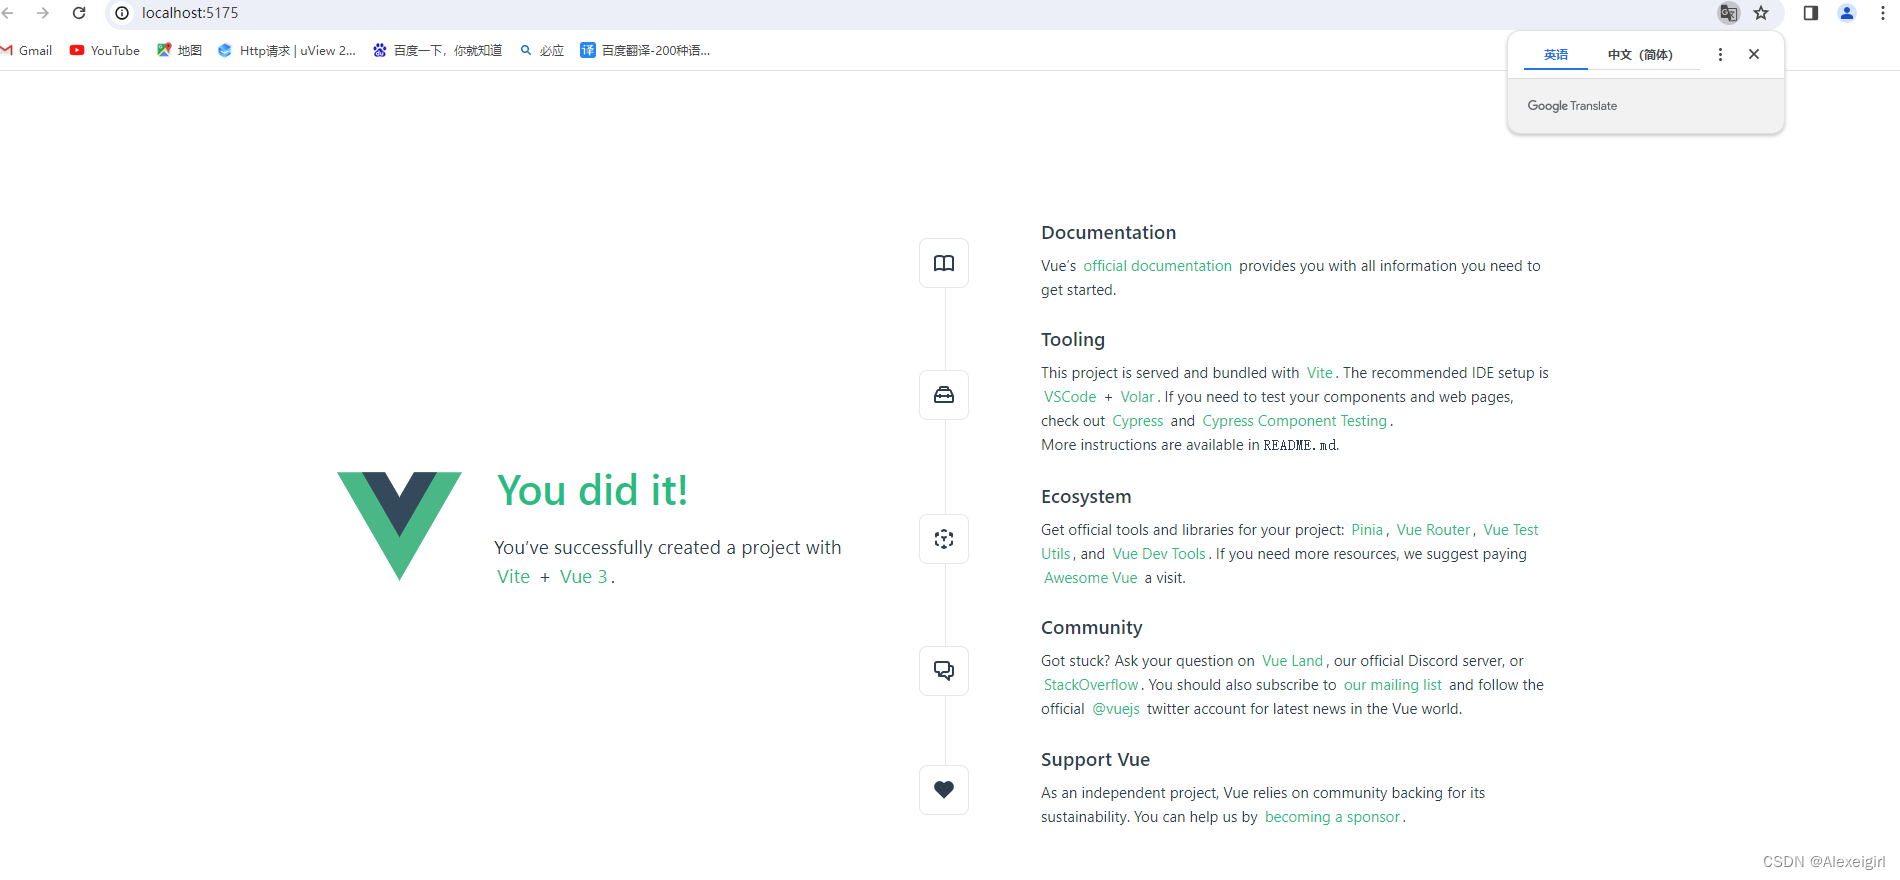1900x880 pixels.
Task: Click the browser back arrow
Action: [8, 13]
